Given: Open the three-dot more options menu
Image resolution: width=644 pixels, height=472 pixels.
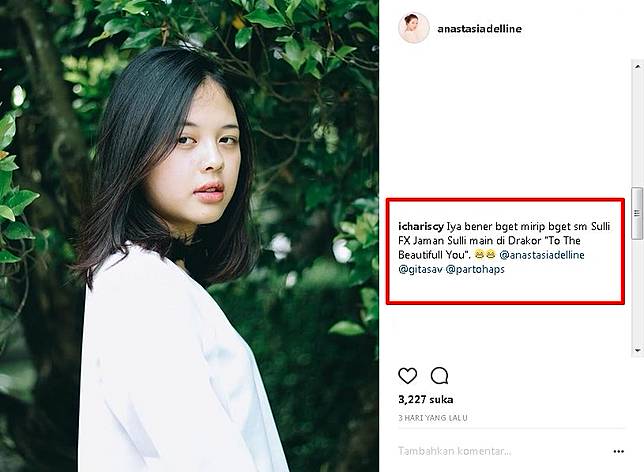Looking at the screenshot, I should [x=619, y=451].
